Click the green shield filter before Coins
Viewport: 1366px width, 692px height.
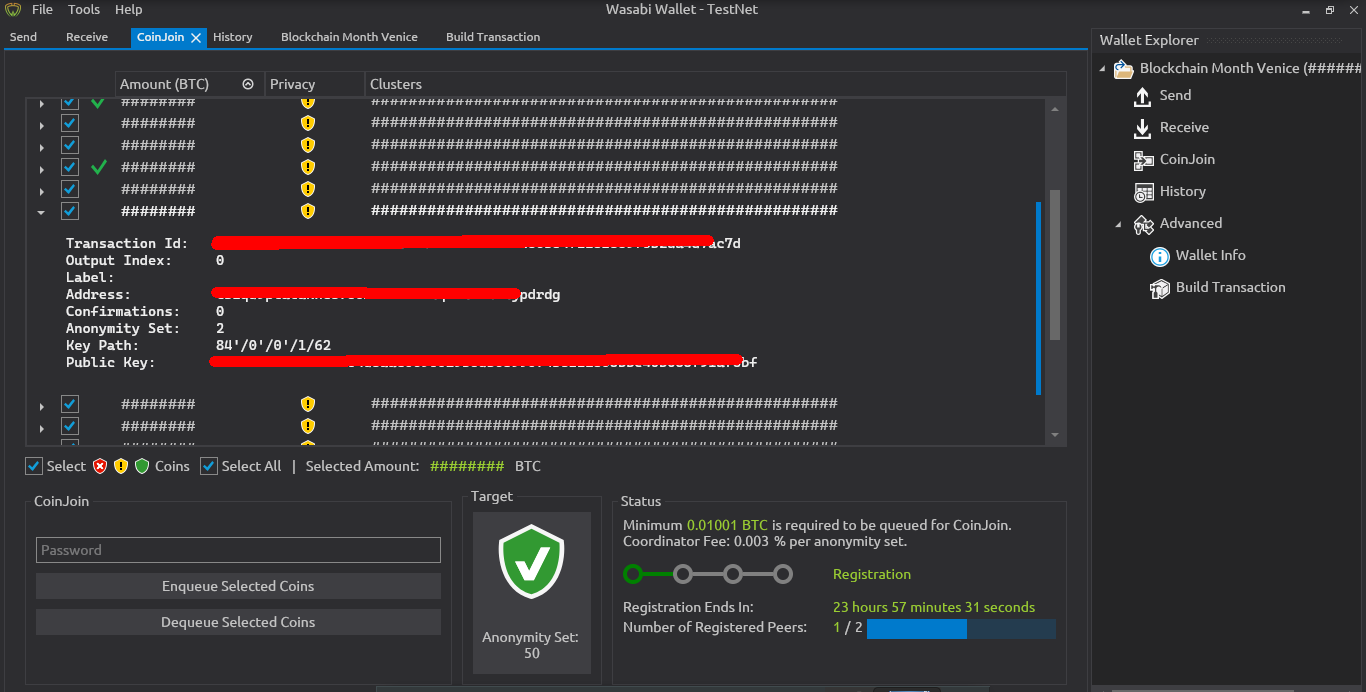(x=142, y=466)
